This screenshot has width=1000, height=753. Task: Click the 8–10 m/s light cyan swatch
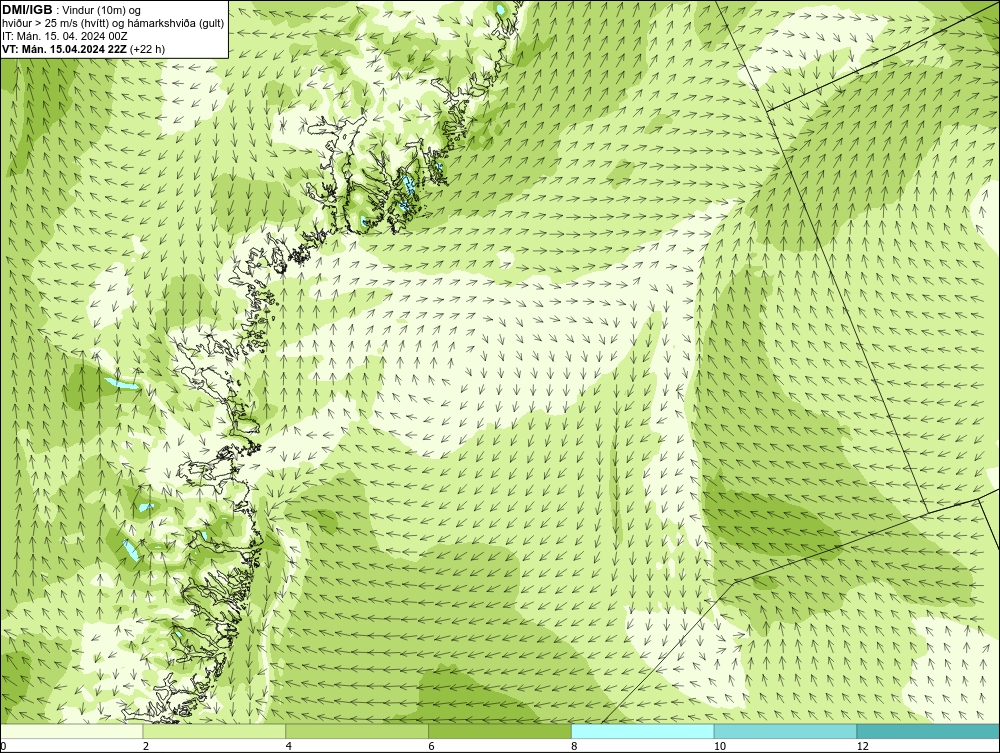643,731
